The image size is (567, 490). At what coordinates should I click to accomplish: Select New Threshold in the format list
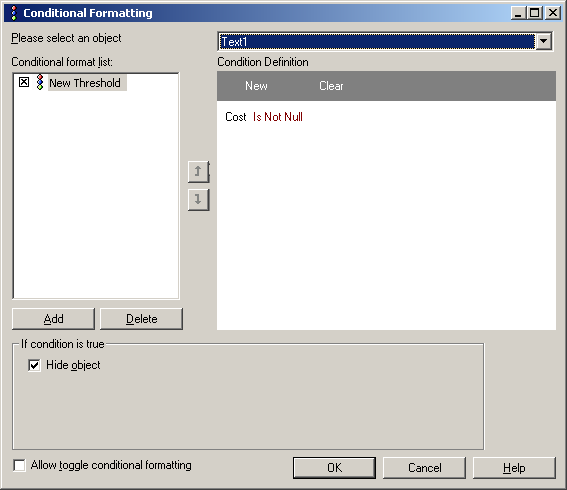click(x=85, y=83)
